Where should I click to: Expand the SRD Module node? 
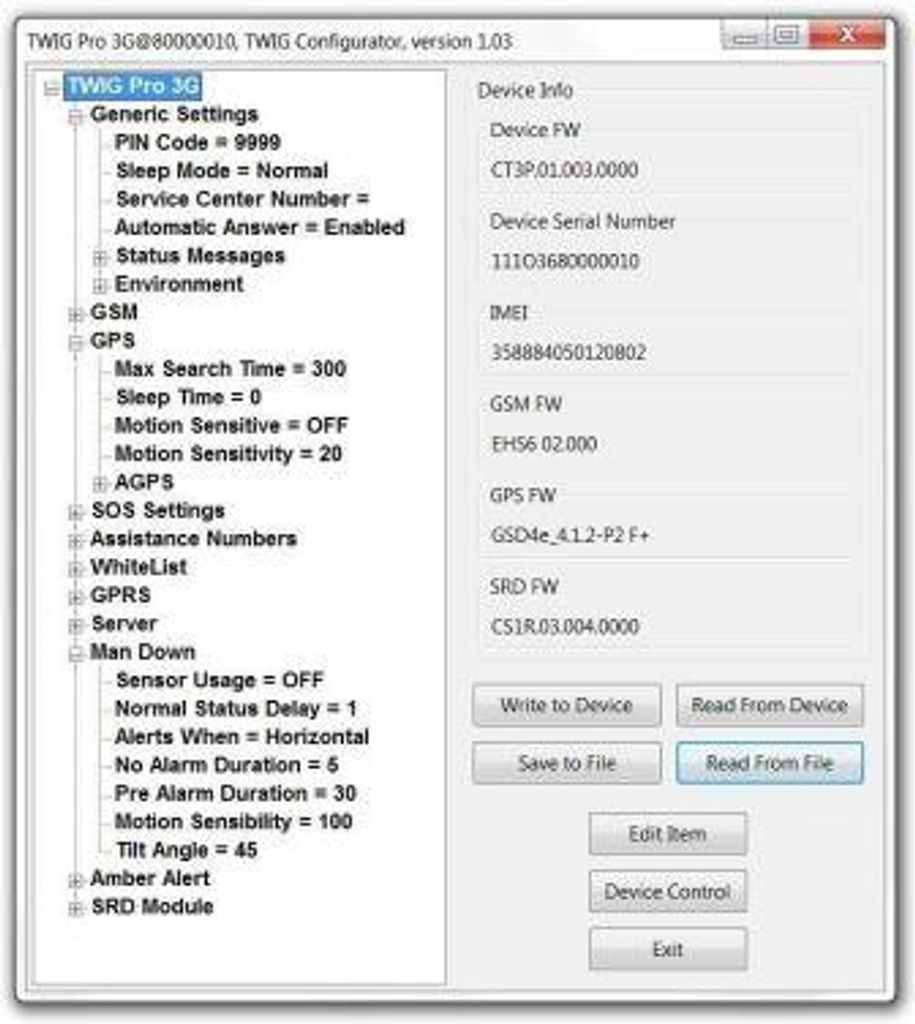pos(76,908)
